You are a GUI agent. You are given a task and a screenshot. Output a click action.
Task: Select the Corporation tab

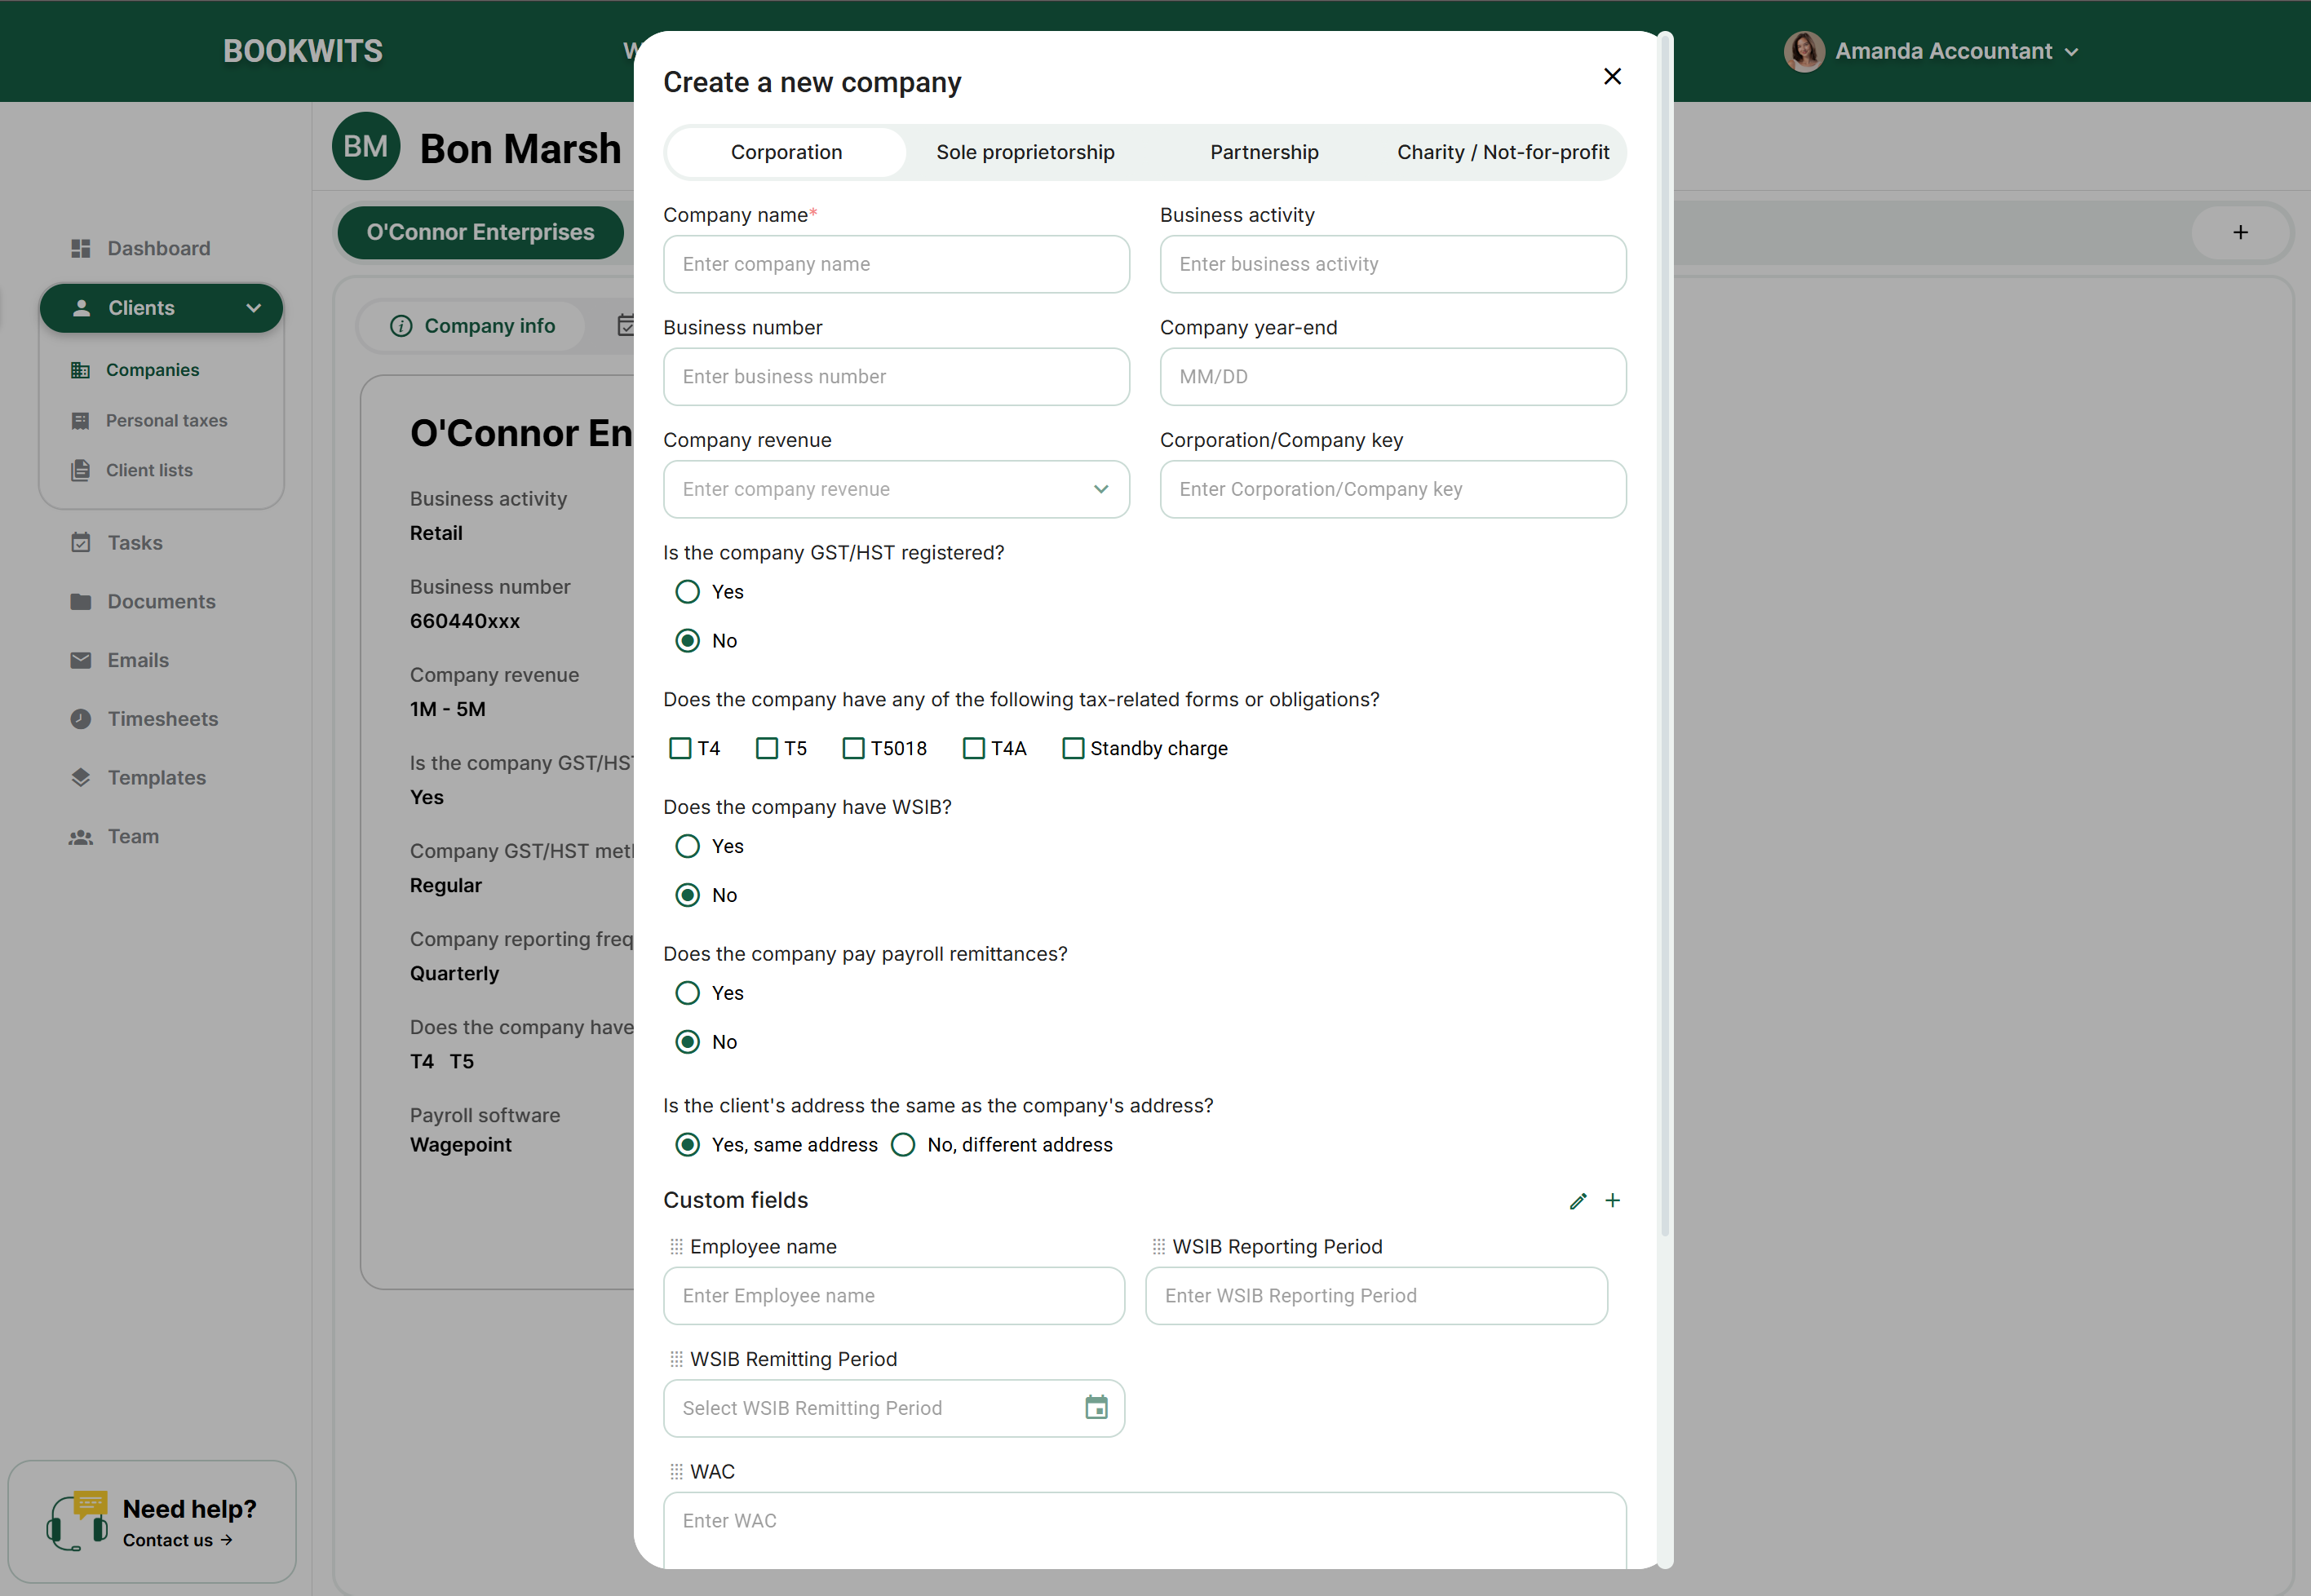[x=786, y=152]
